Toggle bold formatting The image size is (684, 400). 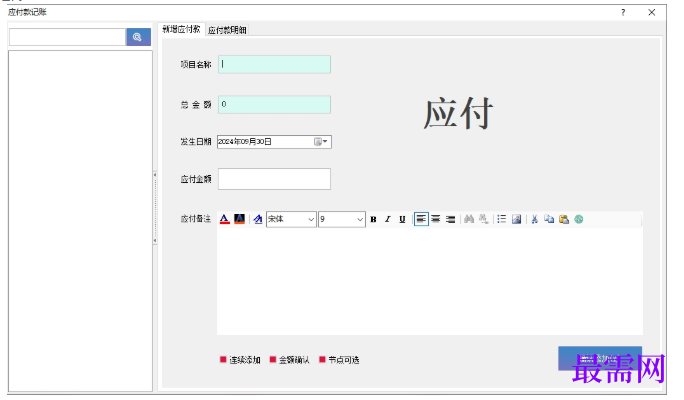(373, 219)
